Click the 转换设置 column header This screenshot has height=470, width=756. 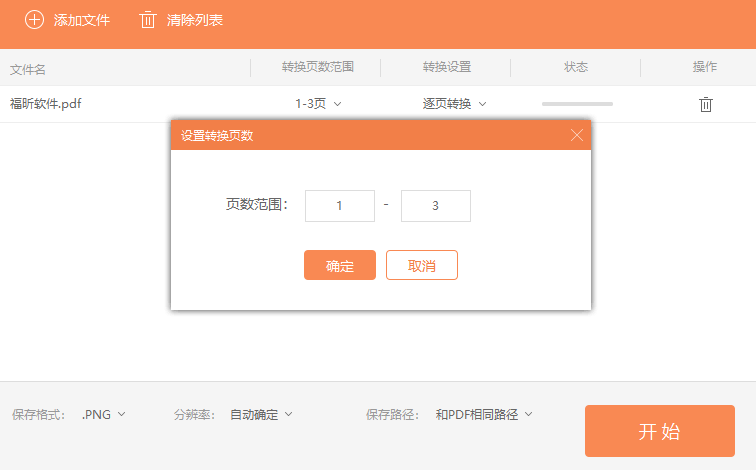[447, 67]
